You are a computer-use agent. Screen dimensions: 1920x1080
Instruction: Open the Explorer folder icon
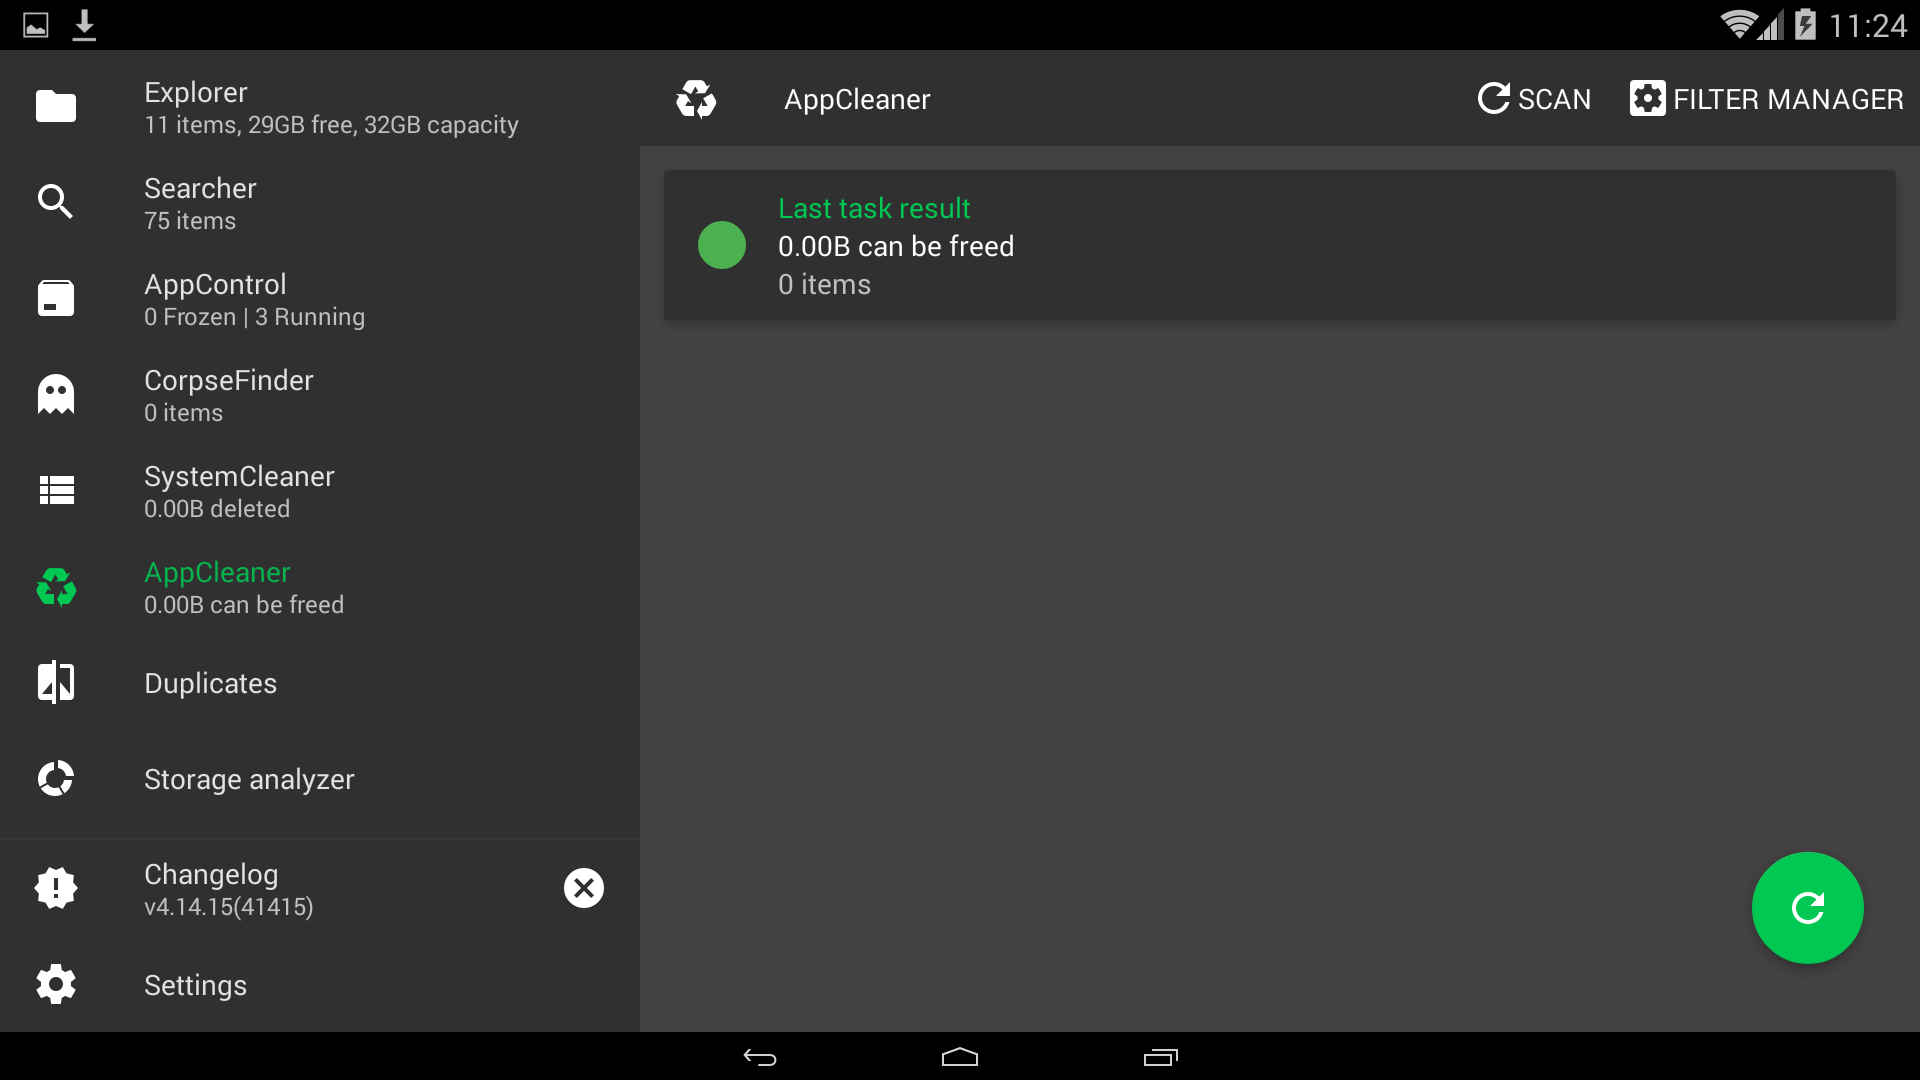tap(56, 106)
